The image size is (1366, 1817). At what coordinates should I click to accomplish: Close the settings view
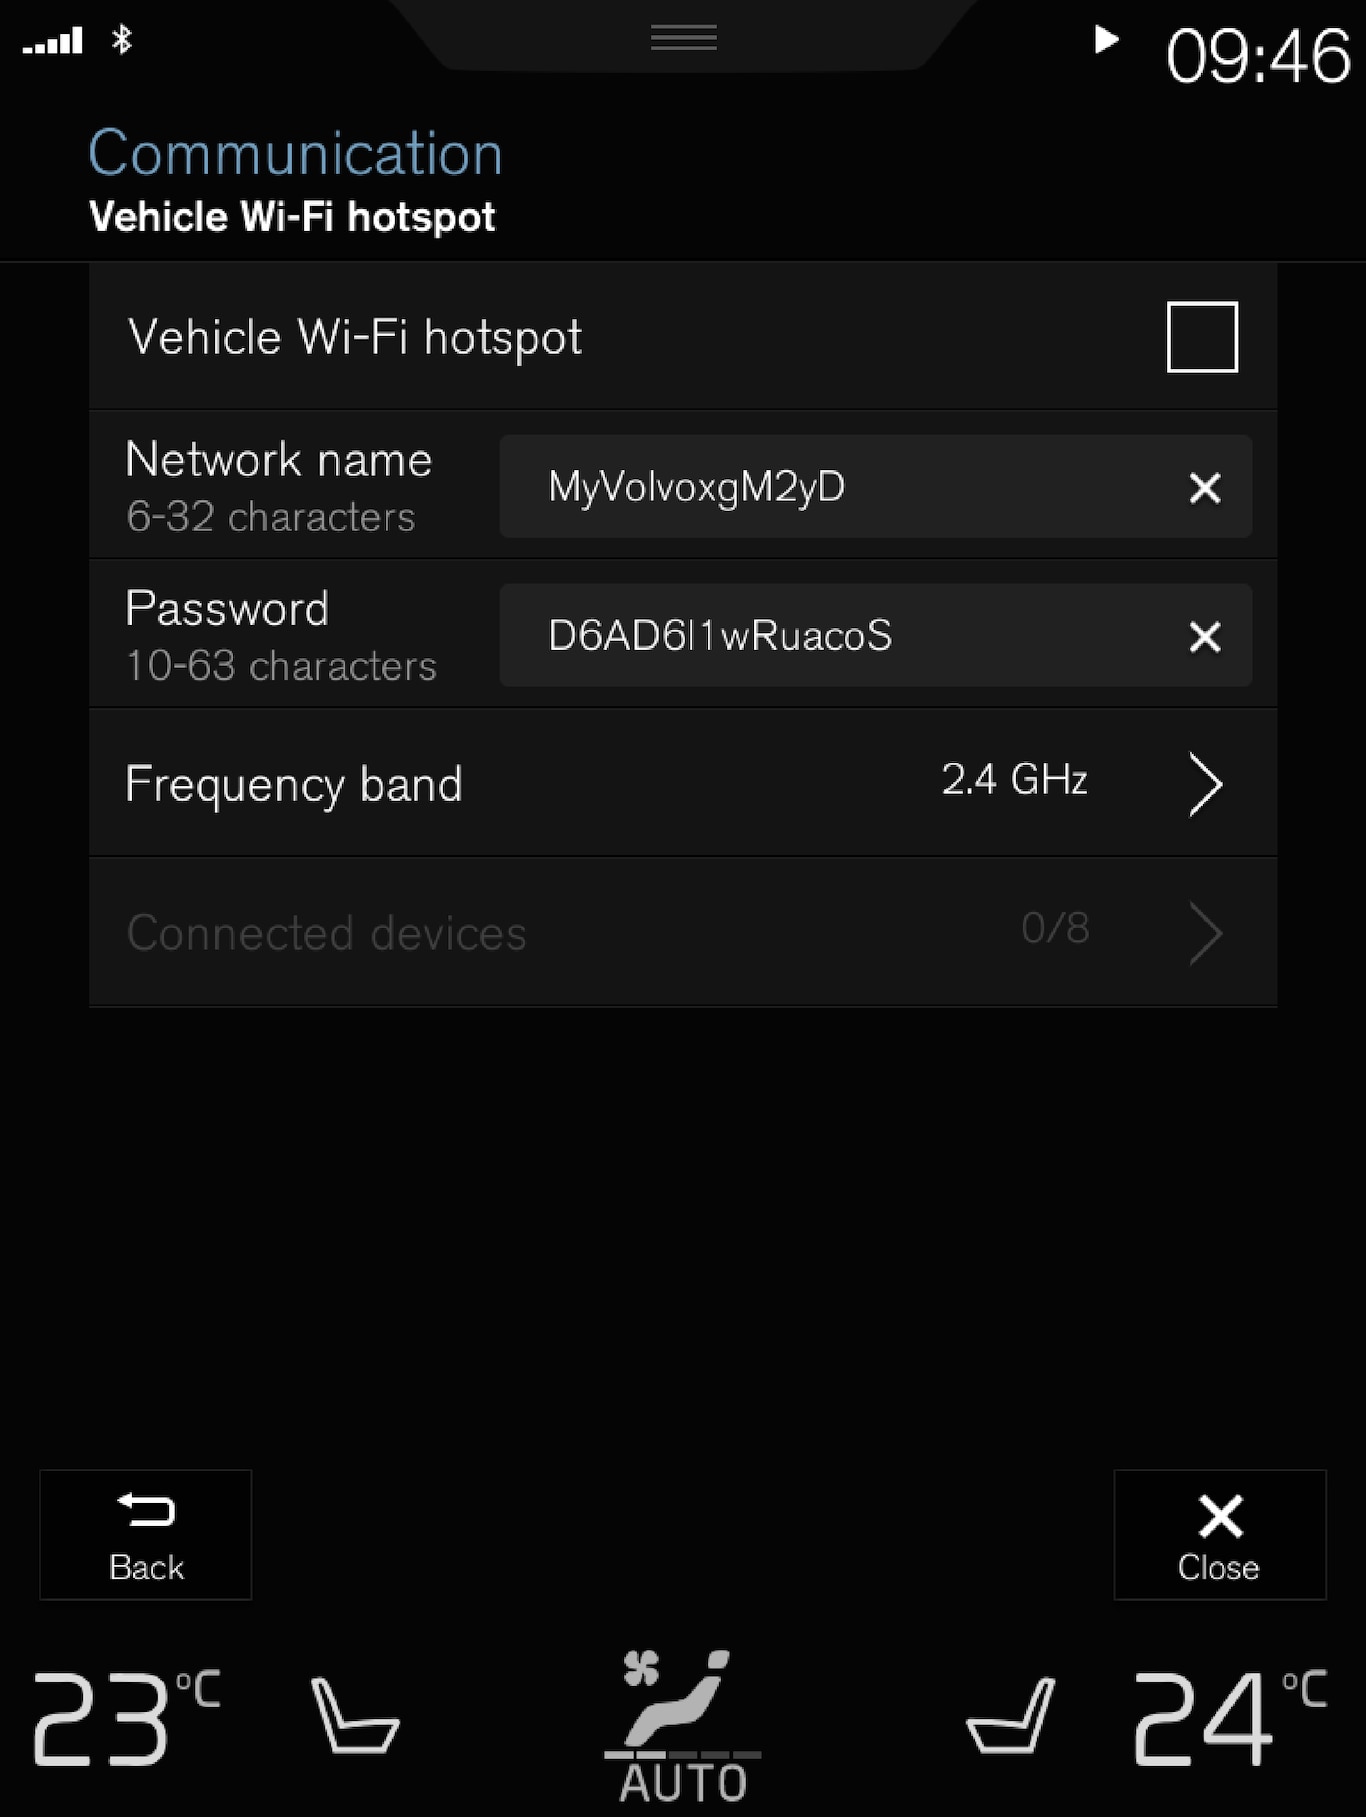1219,1535
